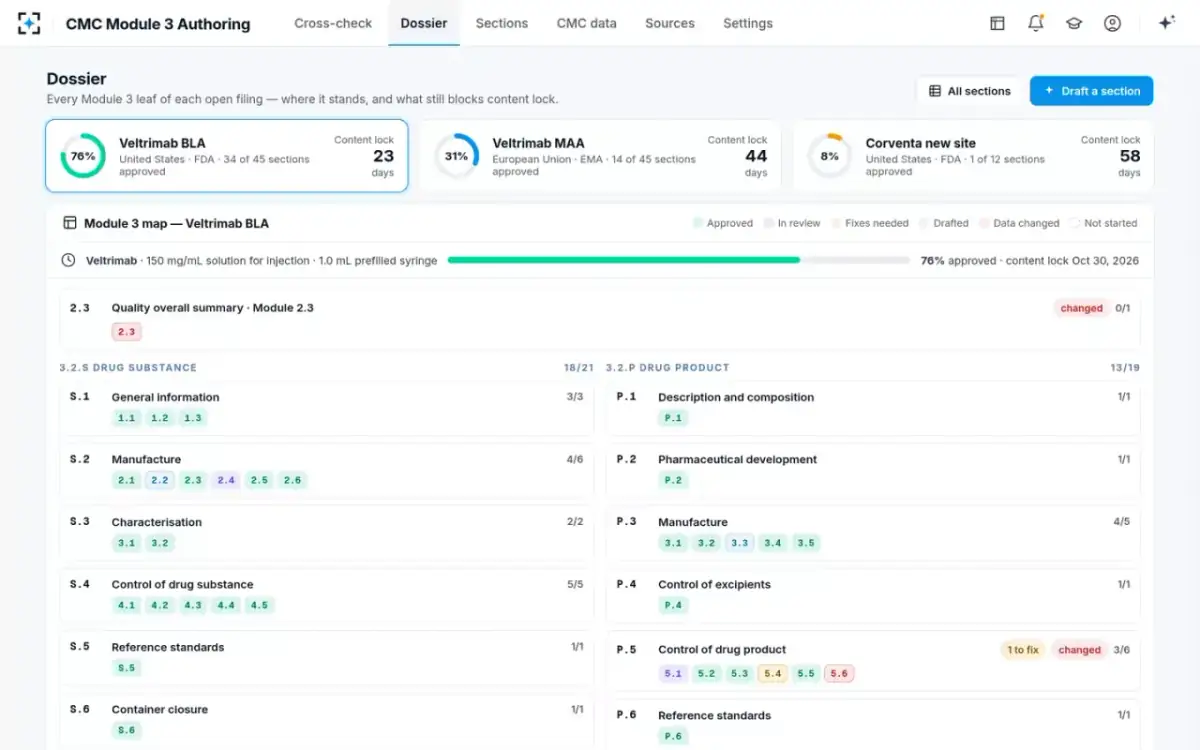
Task: Open the graduation cap learning icon
Action: [1074, 23]
